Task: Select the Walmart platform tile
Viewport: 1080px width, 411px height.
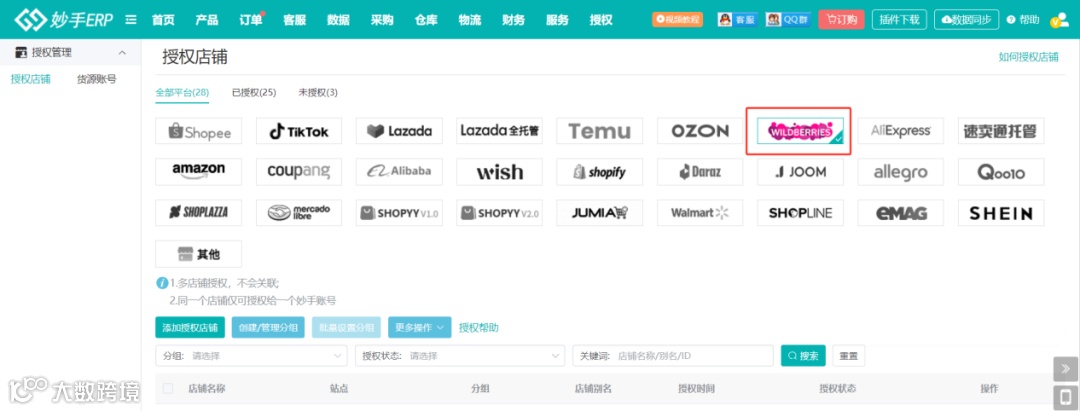Action: pyautogui.click(x=700, y=213)
